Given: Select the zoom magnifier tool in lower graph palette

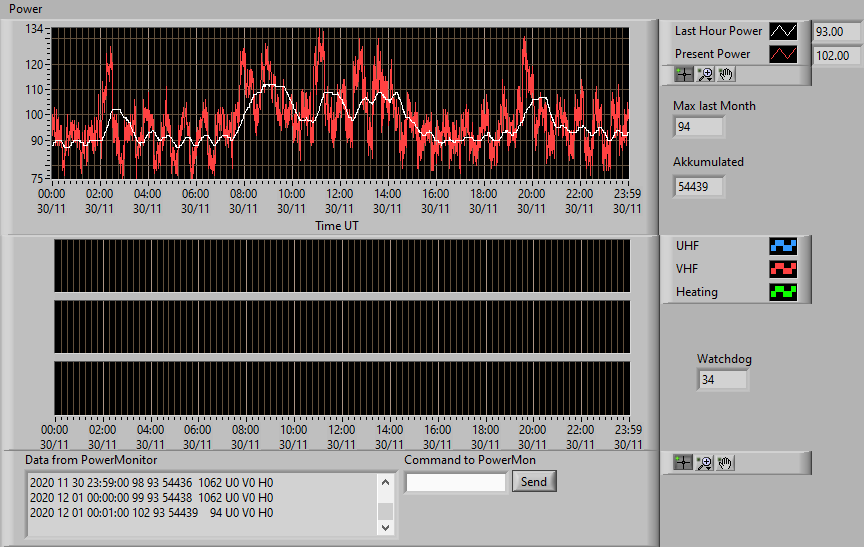Looking at the screenshot, I should 704,463.
